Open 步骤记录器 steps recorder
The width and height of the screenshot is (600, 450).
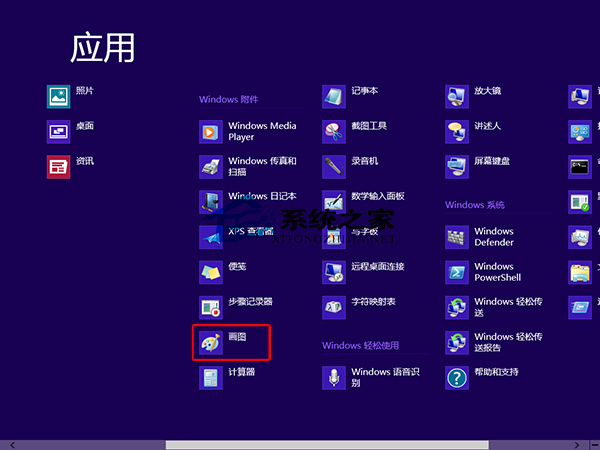pyautogui.click(x=211, y=308)
